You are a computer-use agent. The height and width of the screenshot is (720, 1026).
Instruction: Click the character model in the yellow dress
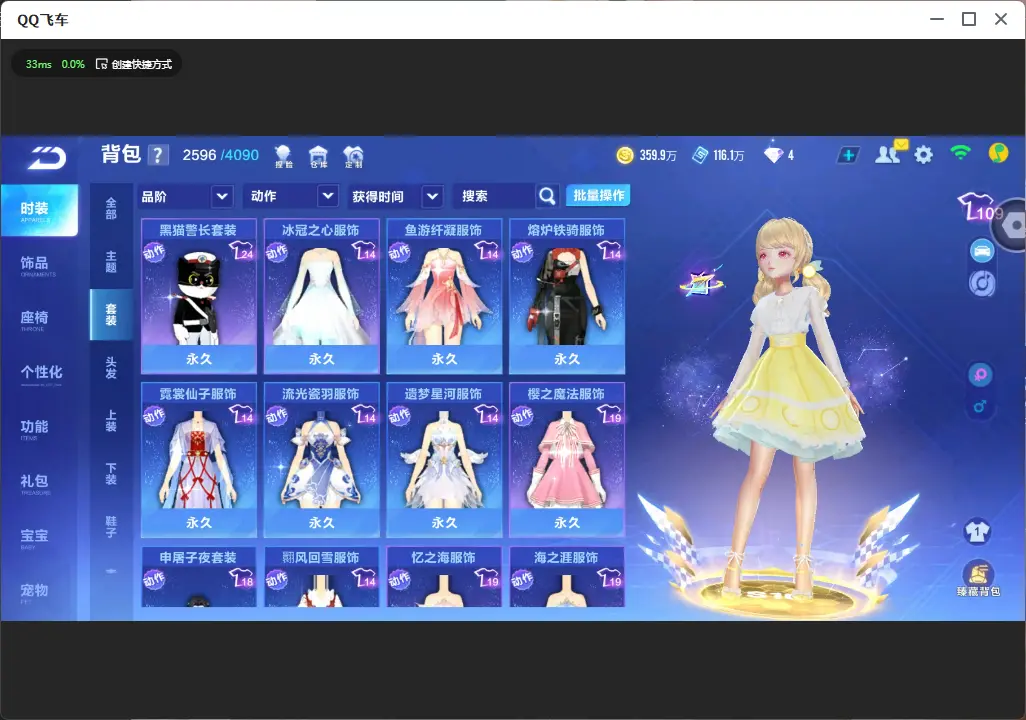pos(788,406)
